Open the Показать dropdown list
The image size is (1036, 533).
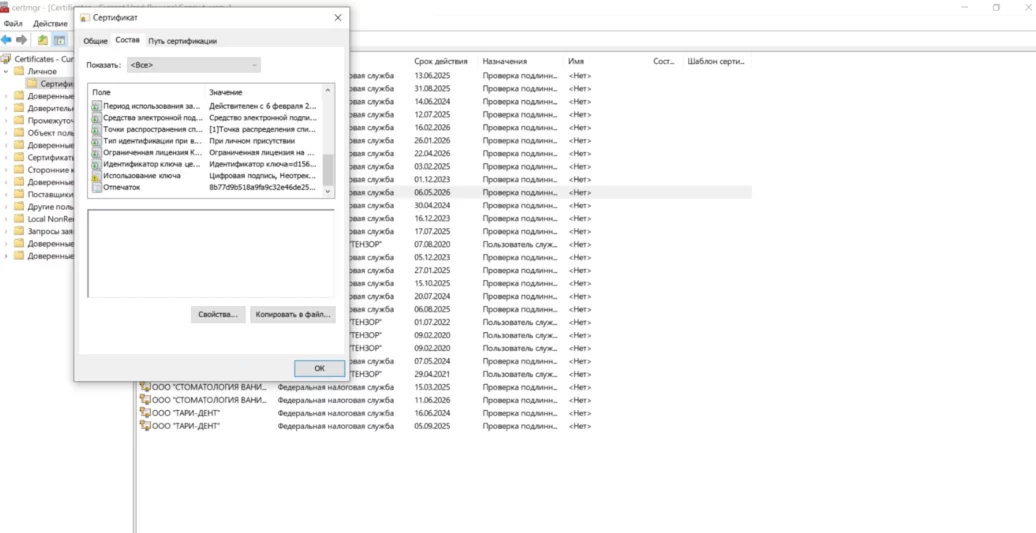pos(194,65)
